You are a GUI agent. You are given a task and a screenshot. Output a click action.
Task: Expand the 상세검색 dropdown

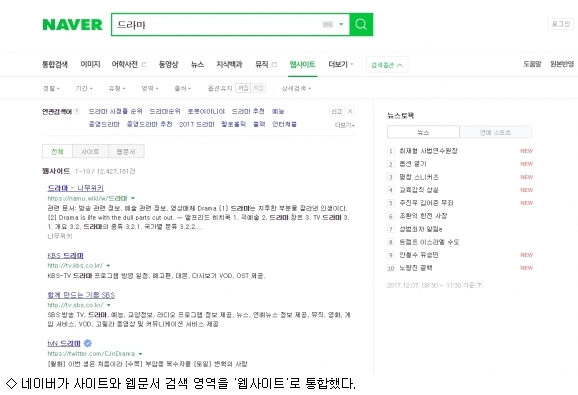click(x=296, y=88)
